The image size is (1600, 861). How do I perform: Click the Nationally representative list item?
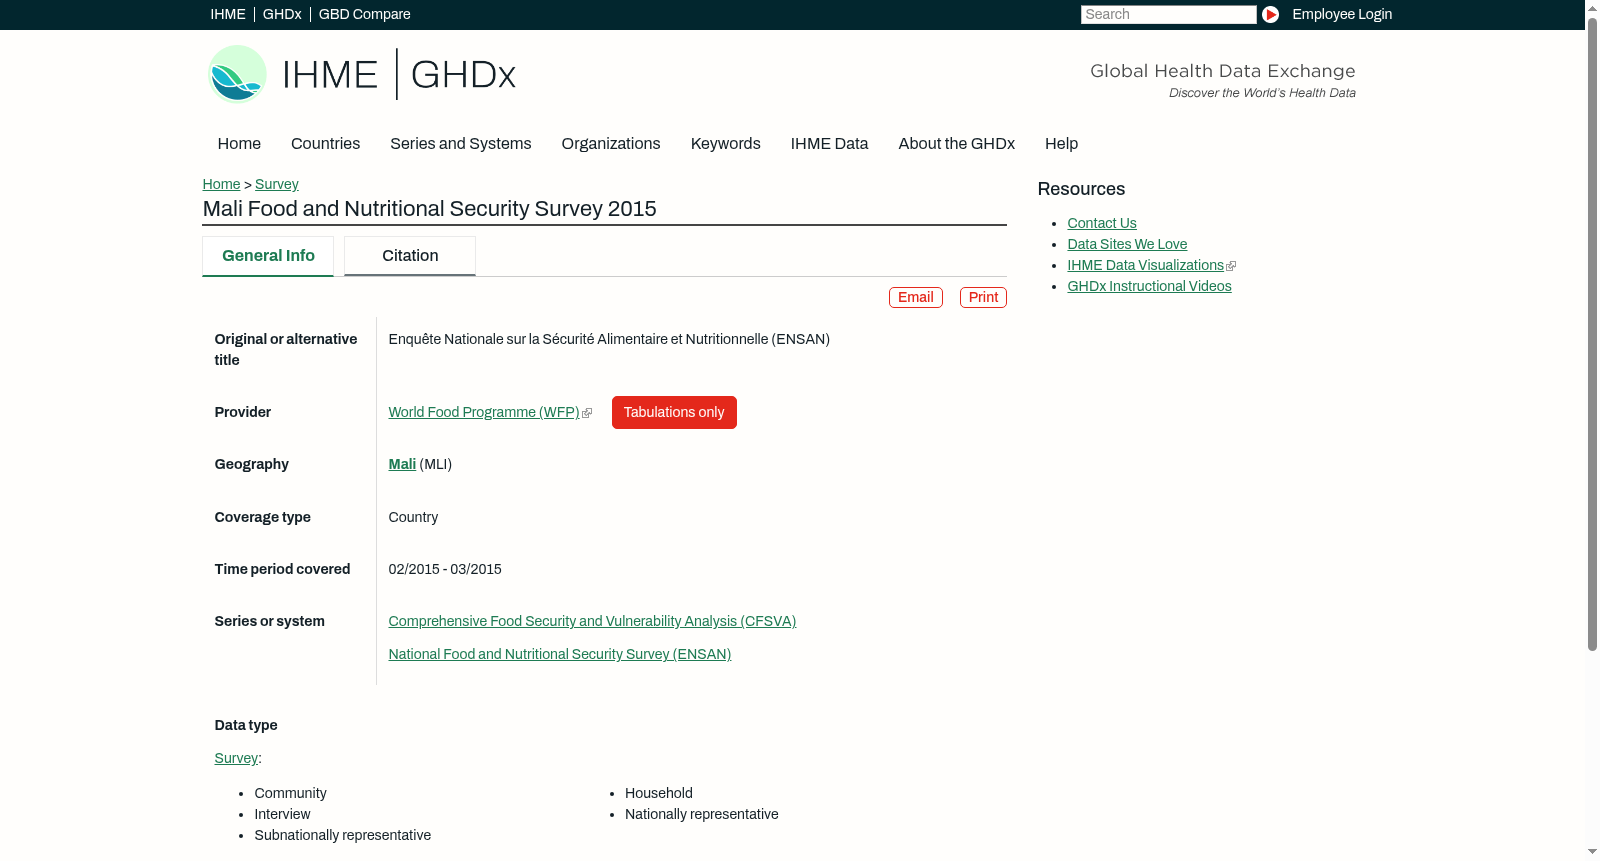(x=702, y=815)
